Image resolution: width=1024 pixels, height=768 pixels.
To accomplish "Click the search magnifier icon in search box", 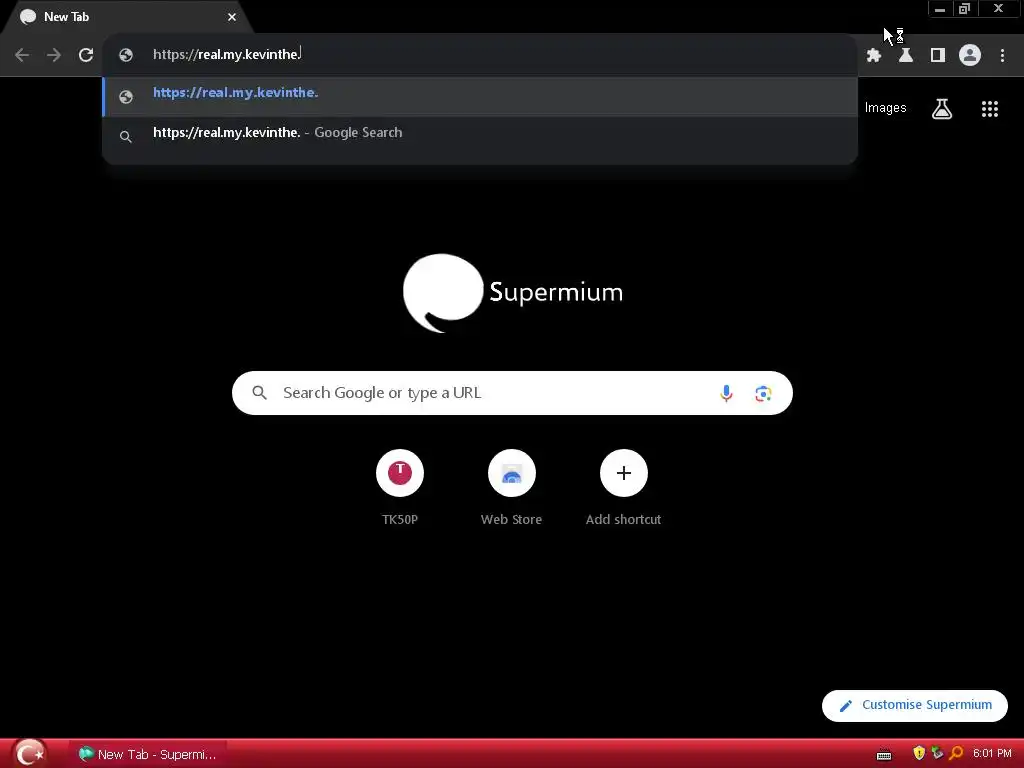I will click(260, 392).
